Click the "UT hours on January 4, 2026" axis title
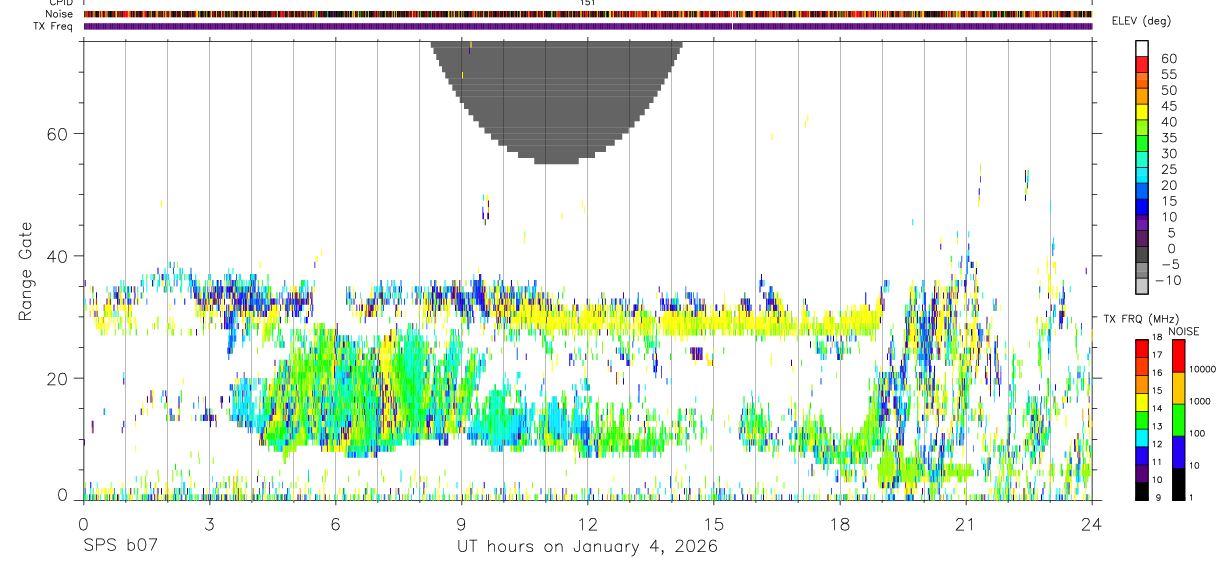This screenshot has width=1228, height=567. 587,547
